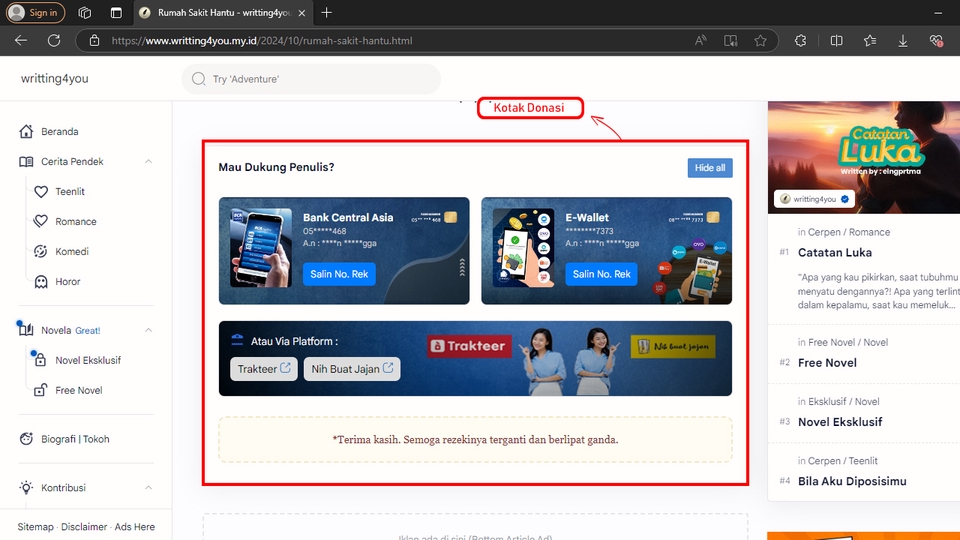Open a new tab with plus icon

coord(326,12)
